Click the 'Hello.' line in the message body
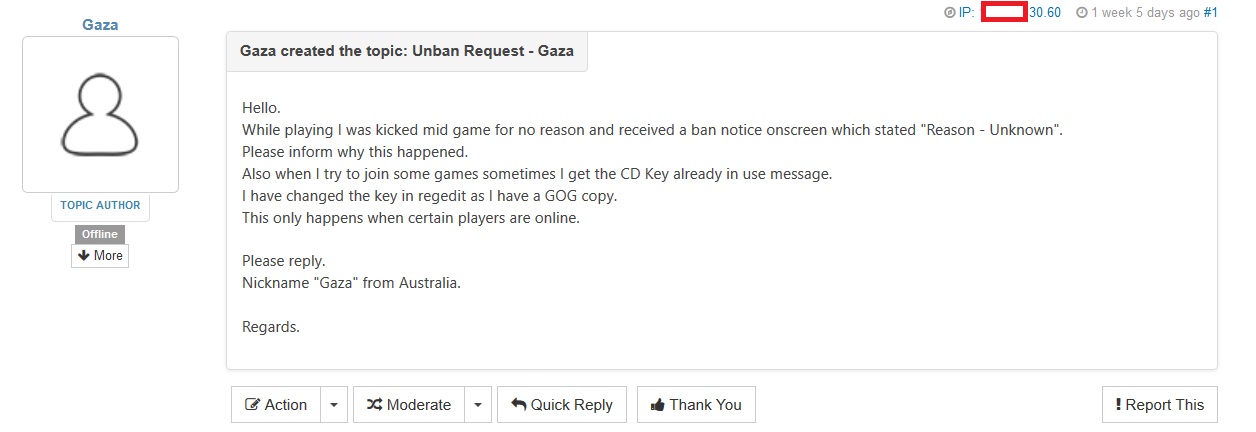 (x=262, y=107)
